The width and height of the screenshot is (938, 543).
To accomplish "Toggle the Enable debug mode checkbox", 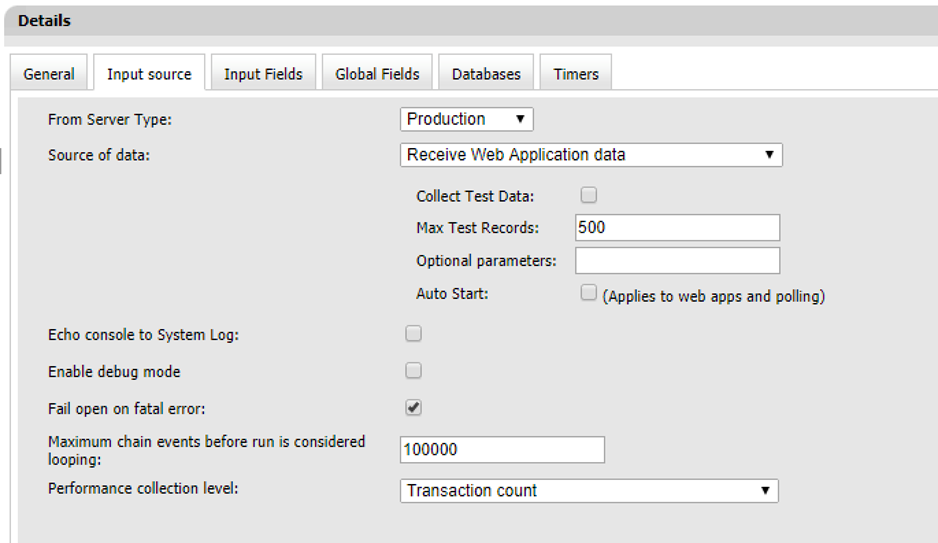I will (x=413, y=371).
